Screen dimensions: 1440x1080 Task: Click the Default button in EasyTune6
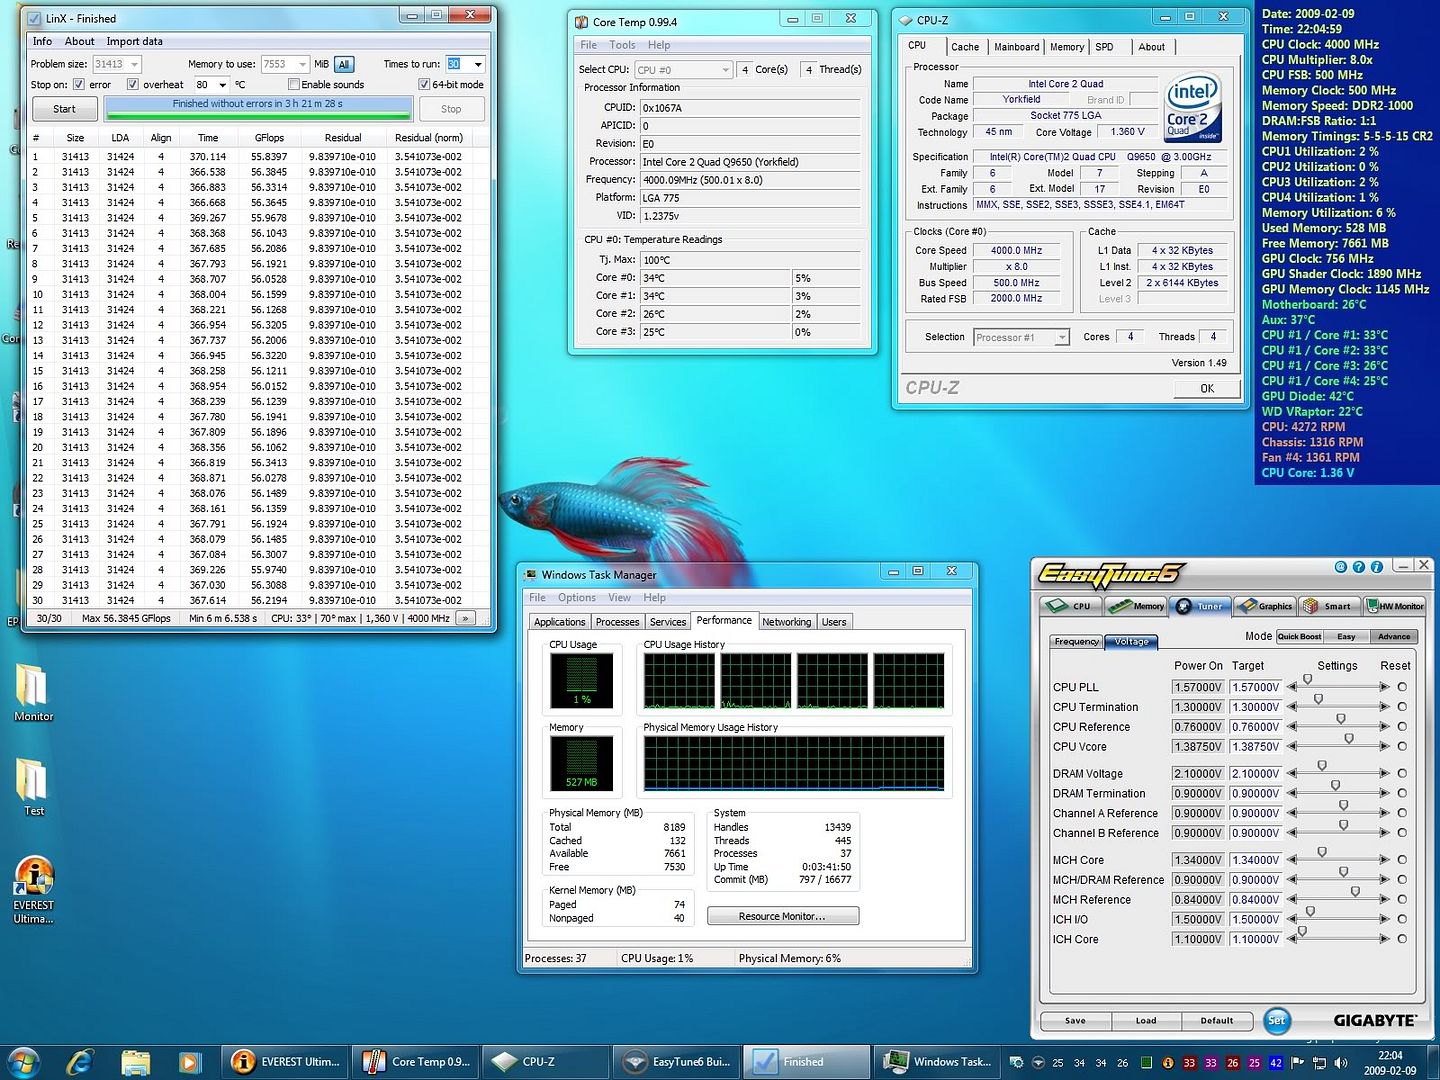1216,1021
